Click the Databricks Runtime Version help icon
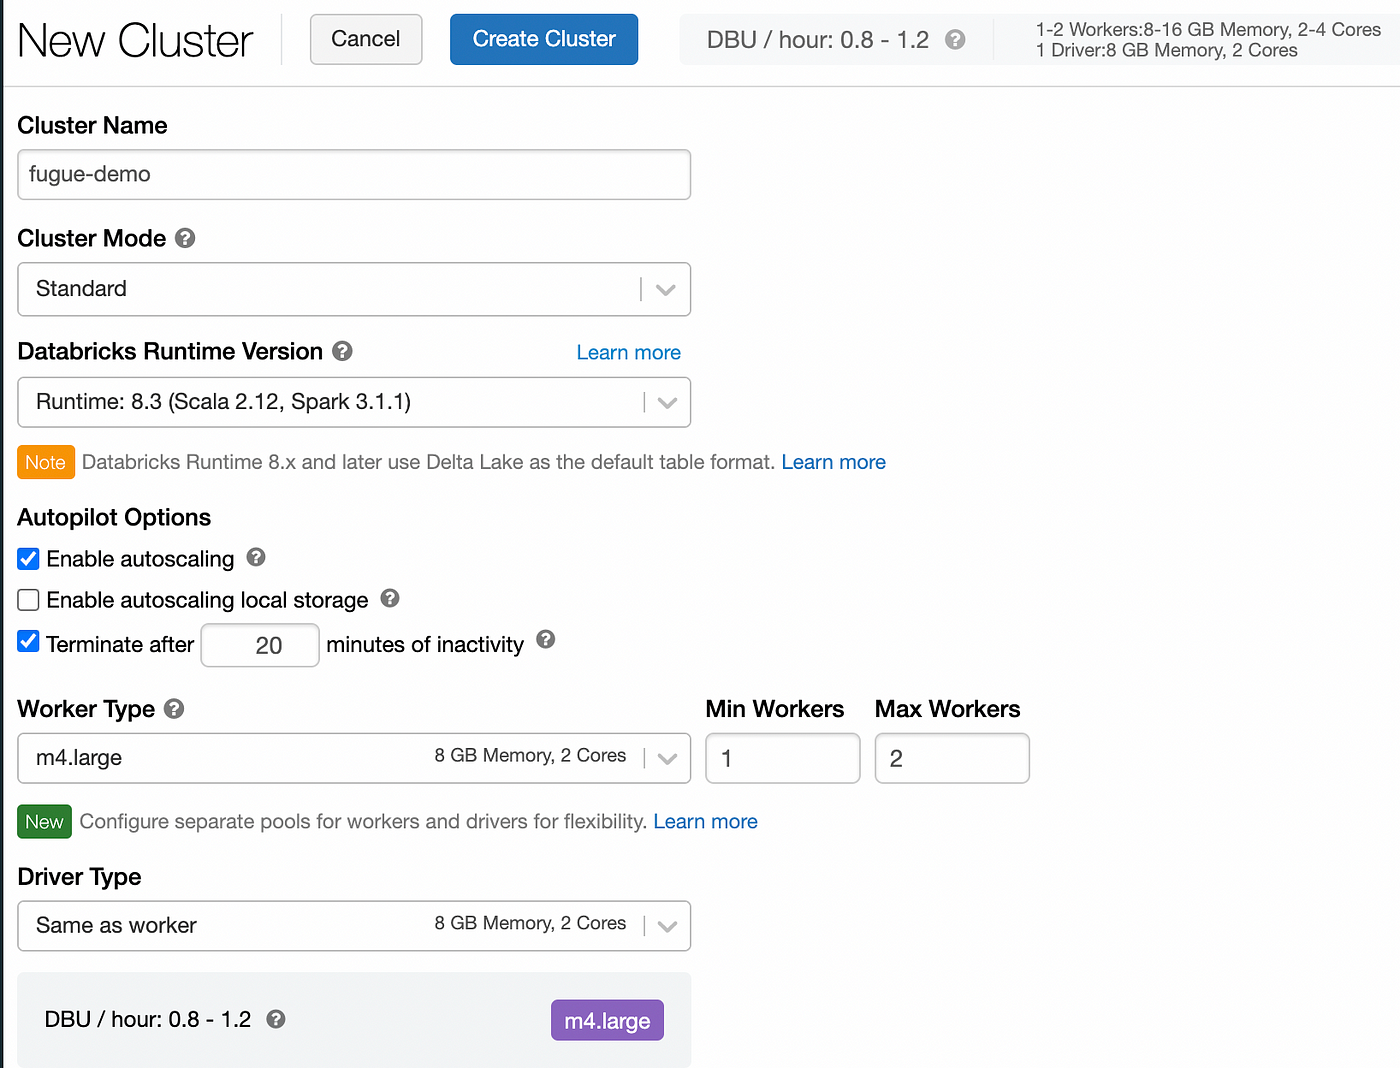This screenshot has width=1400, height=1068. pyautogui.click(x=342, y=351)
